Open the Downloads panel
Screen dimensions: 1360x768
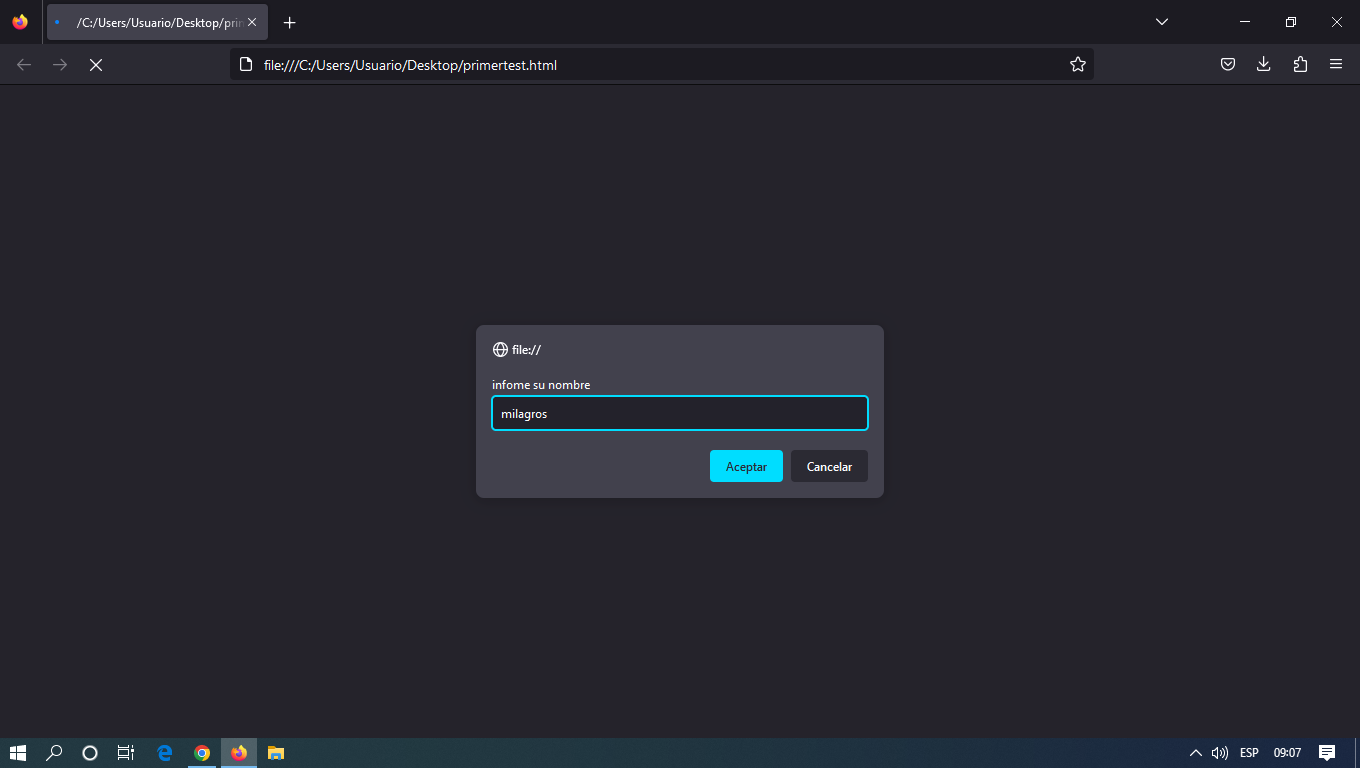click(x=1263, y=64)
